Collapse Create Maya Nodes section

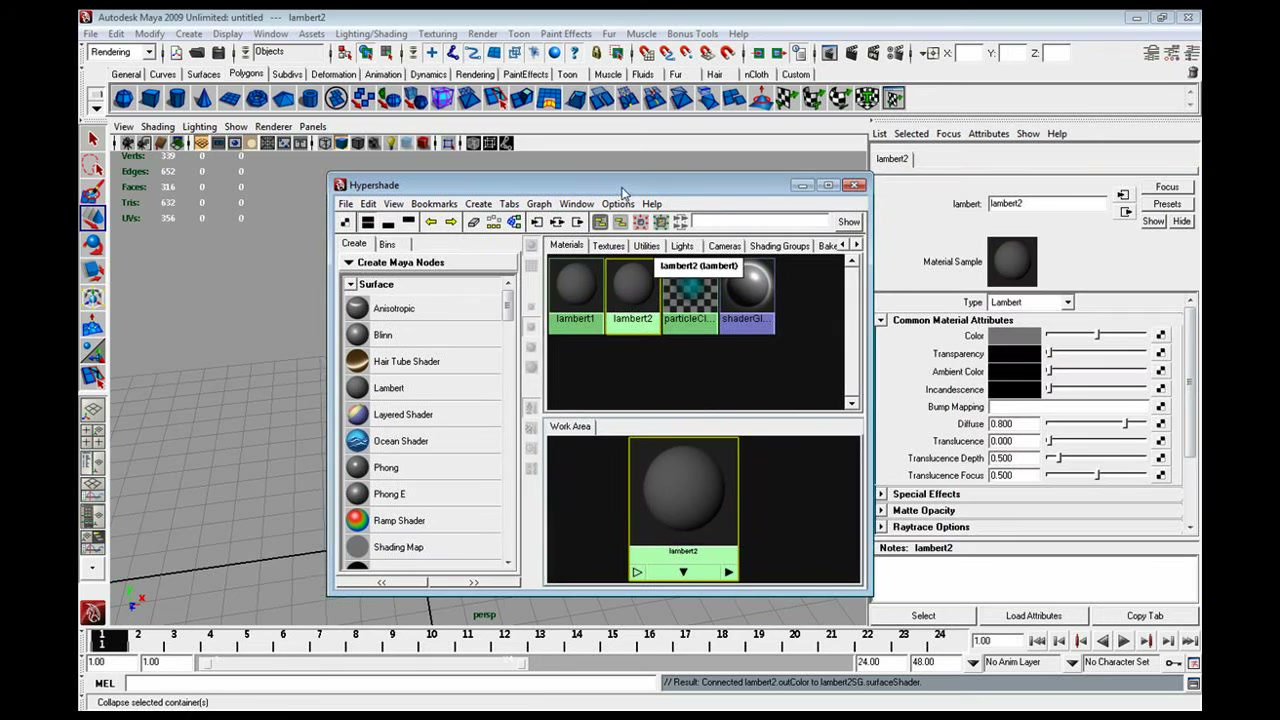[x=349, y=262]
